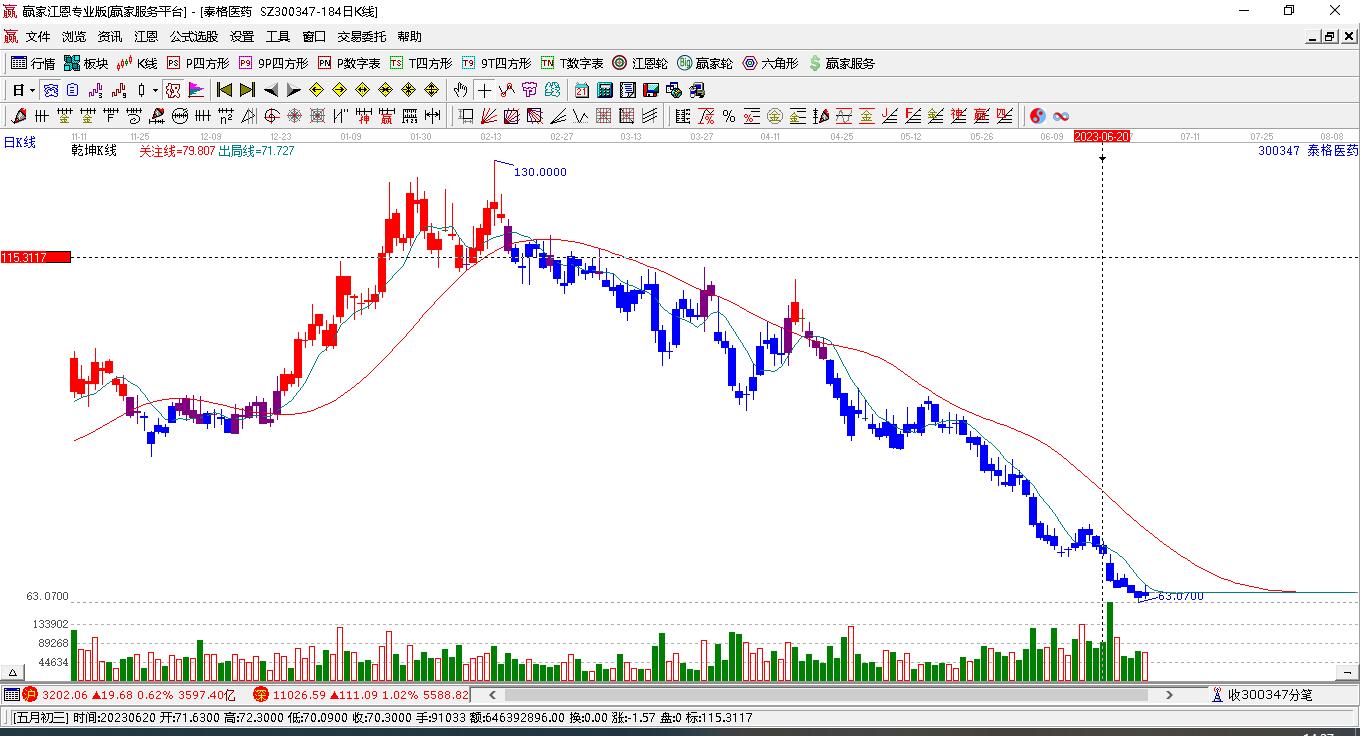Image resolution: width=1360 pixels, height=736 pixels.
Task: Click the percent sign tool icon
Action: tap(729, 116)
